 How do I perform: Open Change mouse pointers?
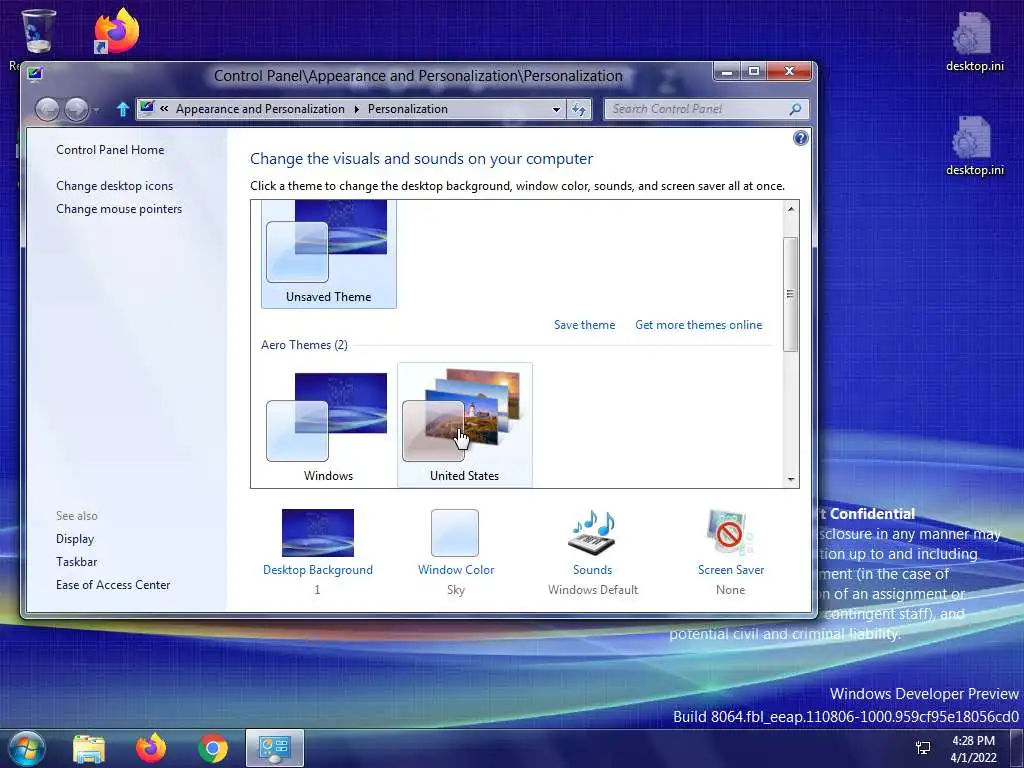click(x=119, y=209)
